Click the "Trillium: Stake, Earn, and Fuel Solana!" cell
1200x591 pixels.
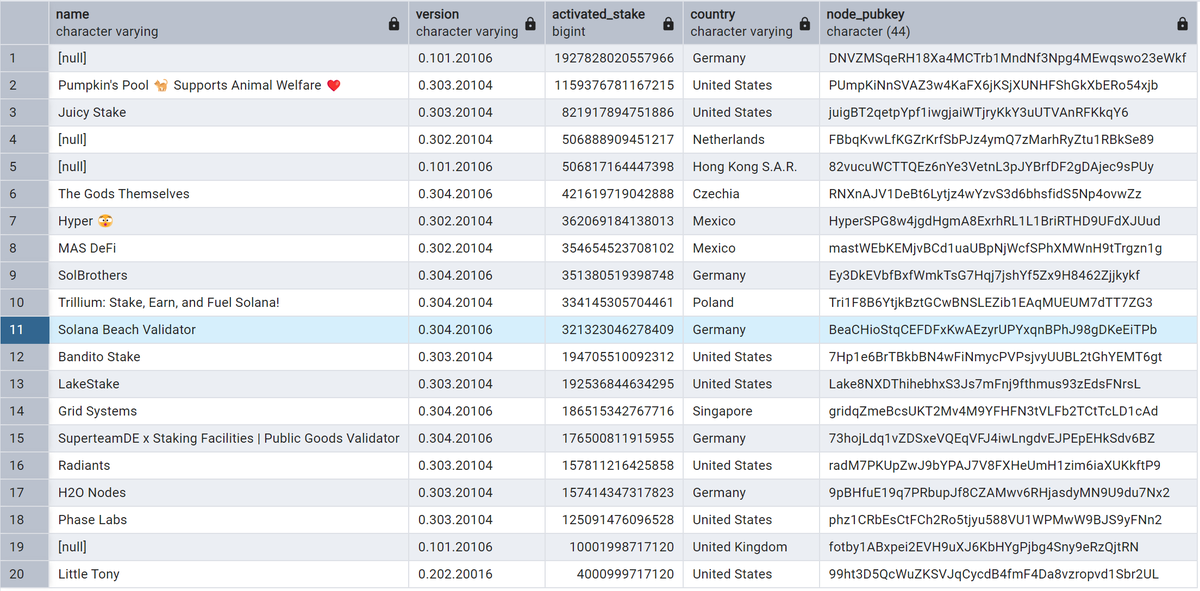click(228, 302)
